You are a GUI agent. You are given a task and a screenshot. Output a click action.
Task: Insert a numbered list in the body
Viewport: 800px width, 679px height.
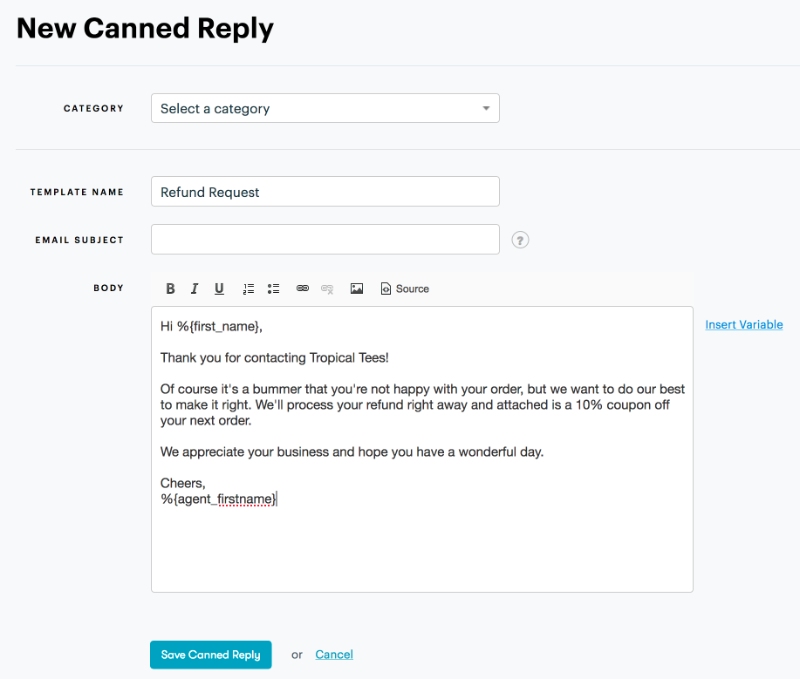(249, 289)
